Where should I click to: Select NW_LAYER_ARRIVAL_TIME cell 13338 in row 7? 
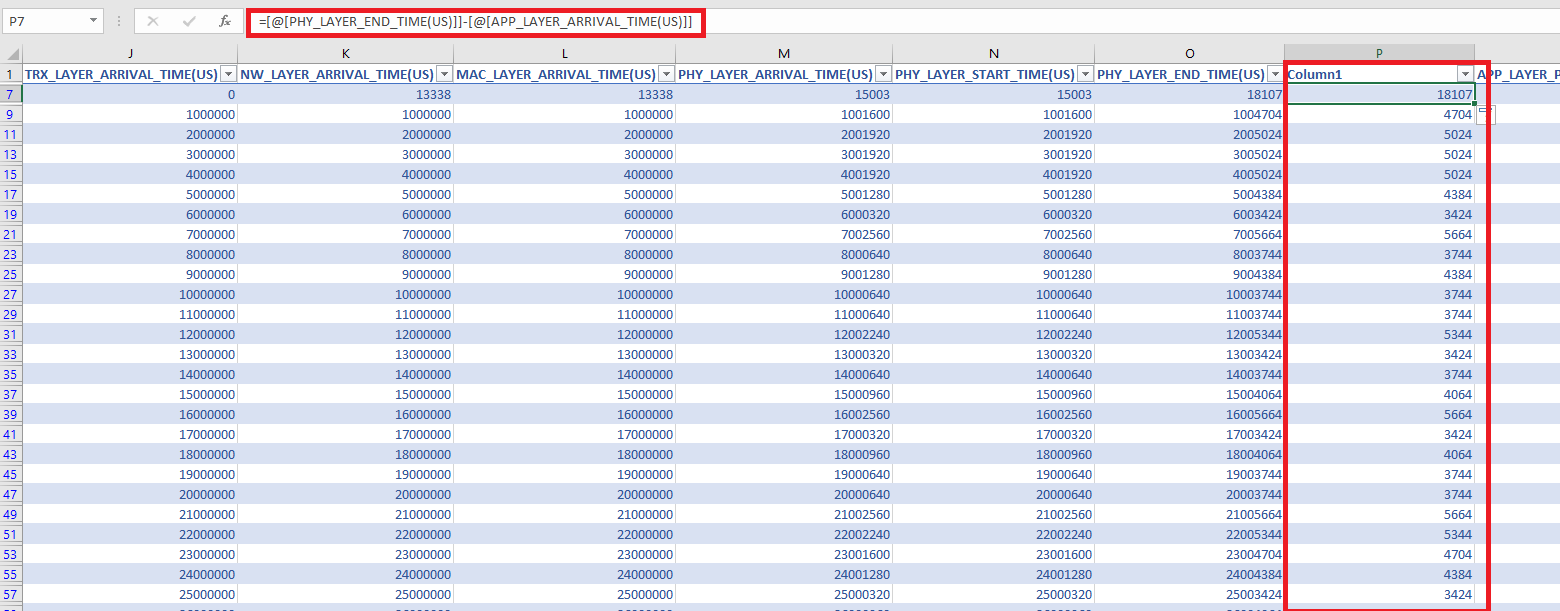(346, 94)
